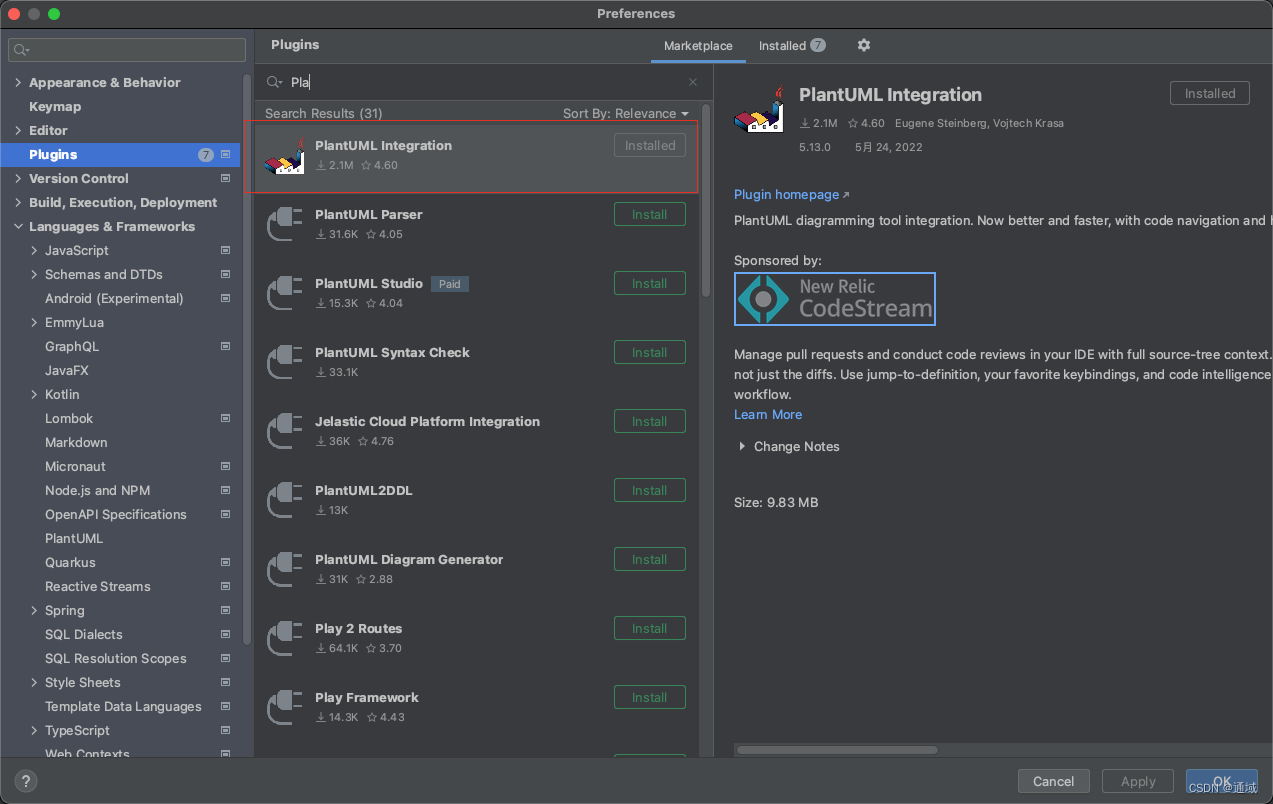Install the PlantUML Parser plugin

pos(650,215)
